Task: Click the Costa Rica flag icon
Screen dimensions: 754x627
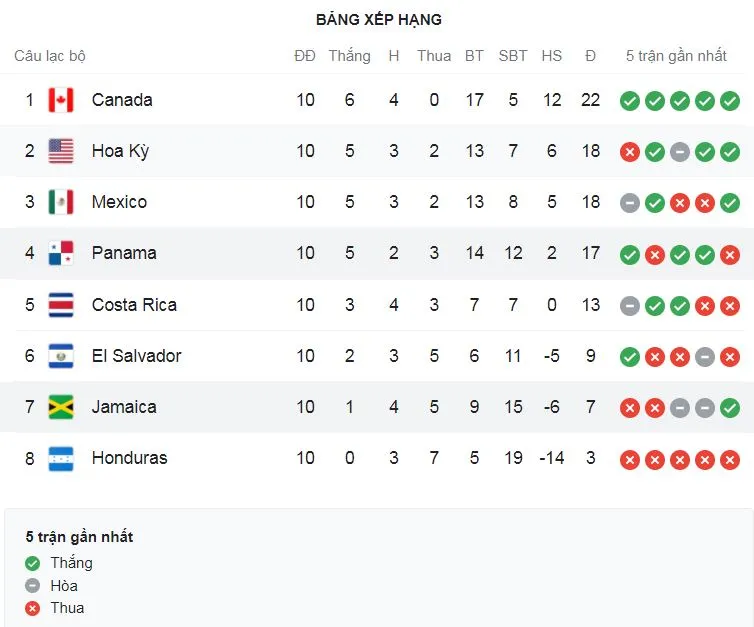Action: point(61,304)
